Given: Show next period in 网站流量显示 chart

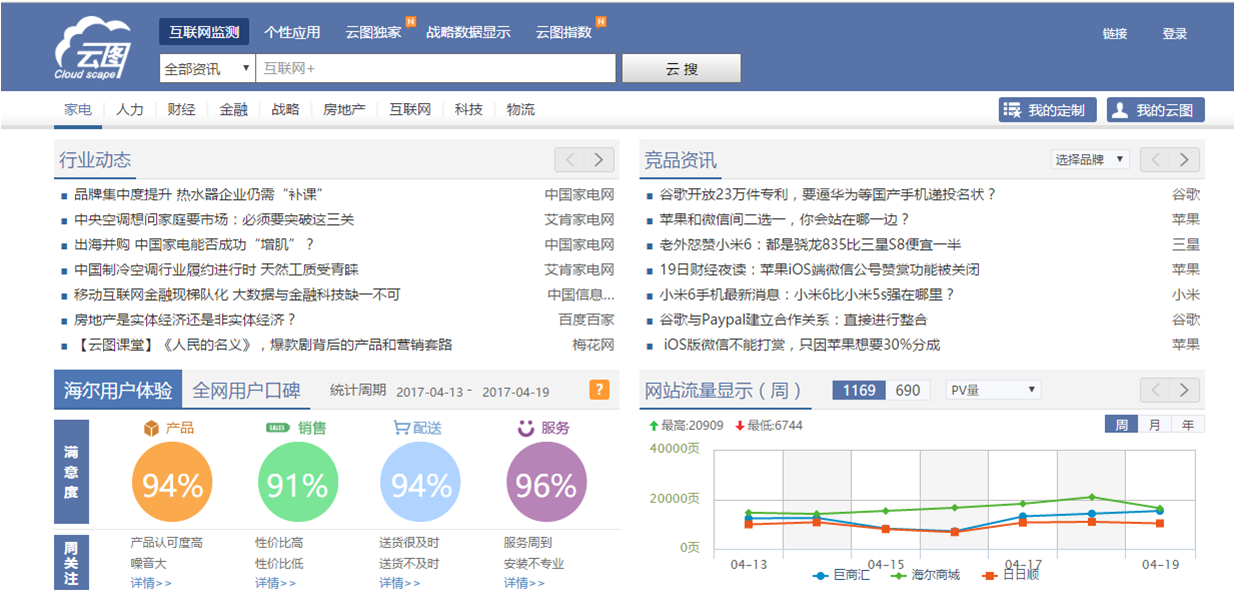Looking at the screenshot, I should point(1185,390).
